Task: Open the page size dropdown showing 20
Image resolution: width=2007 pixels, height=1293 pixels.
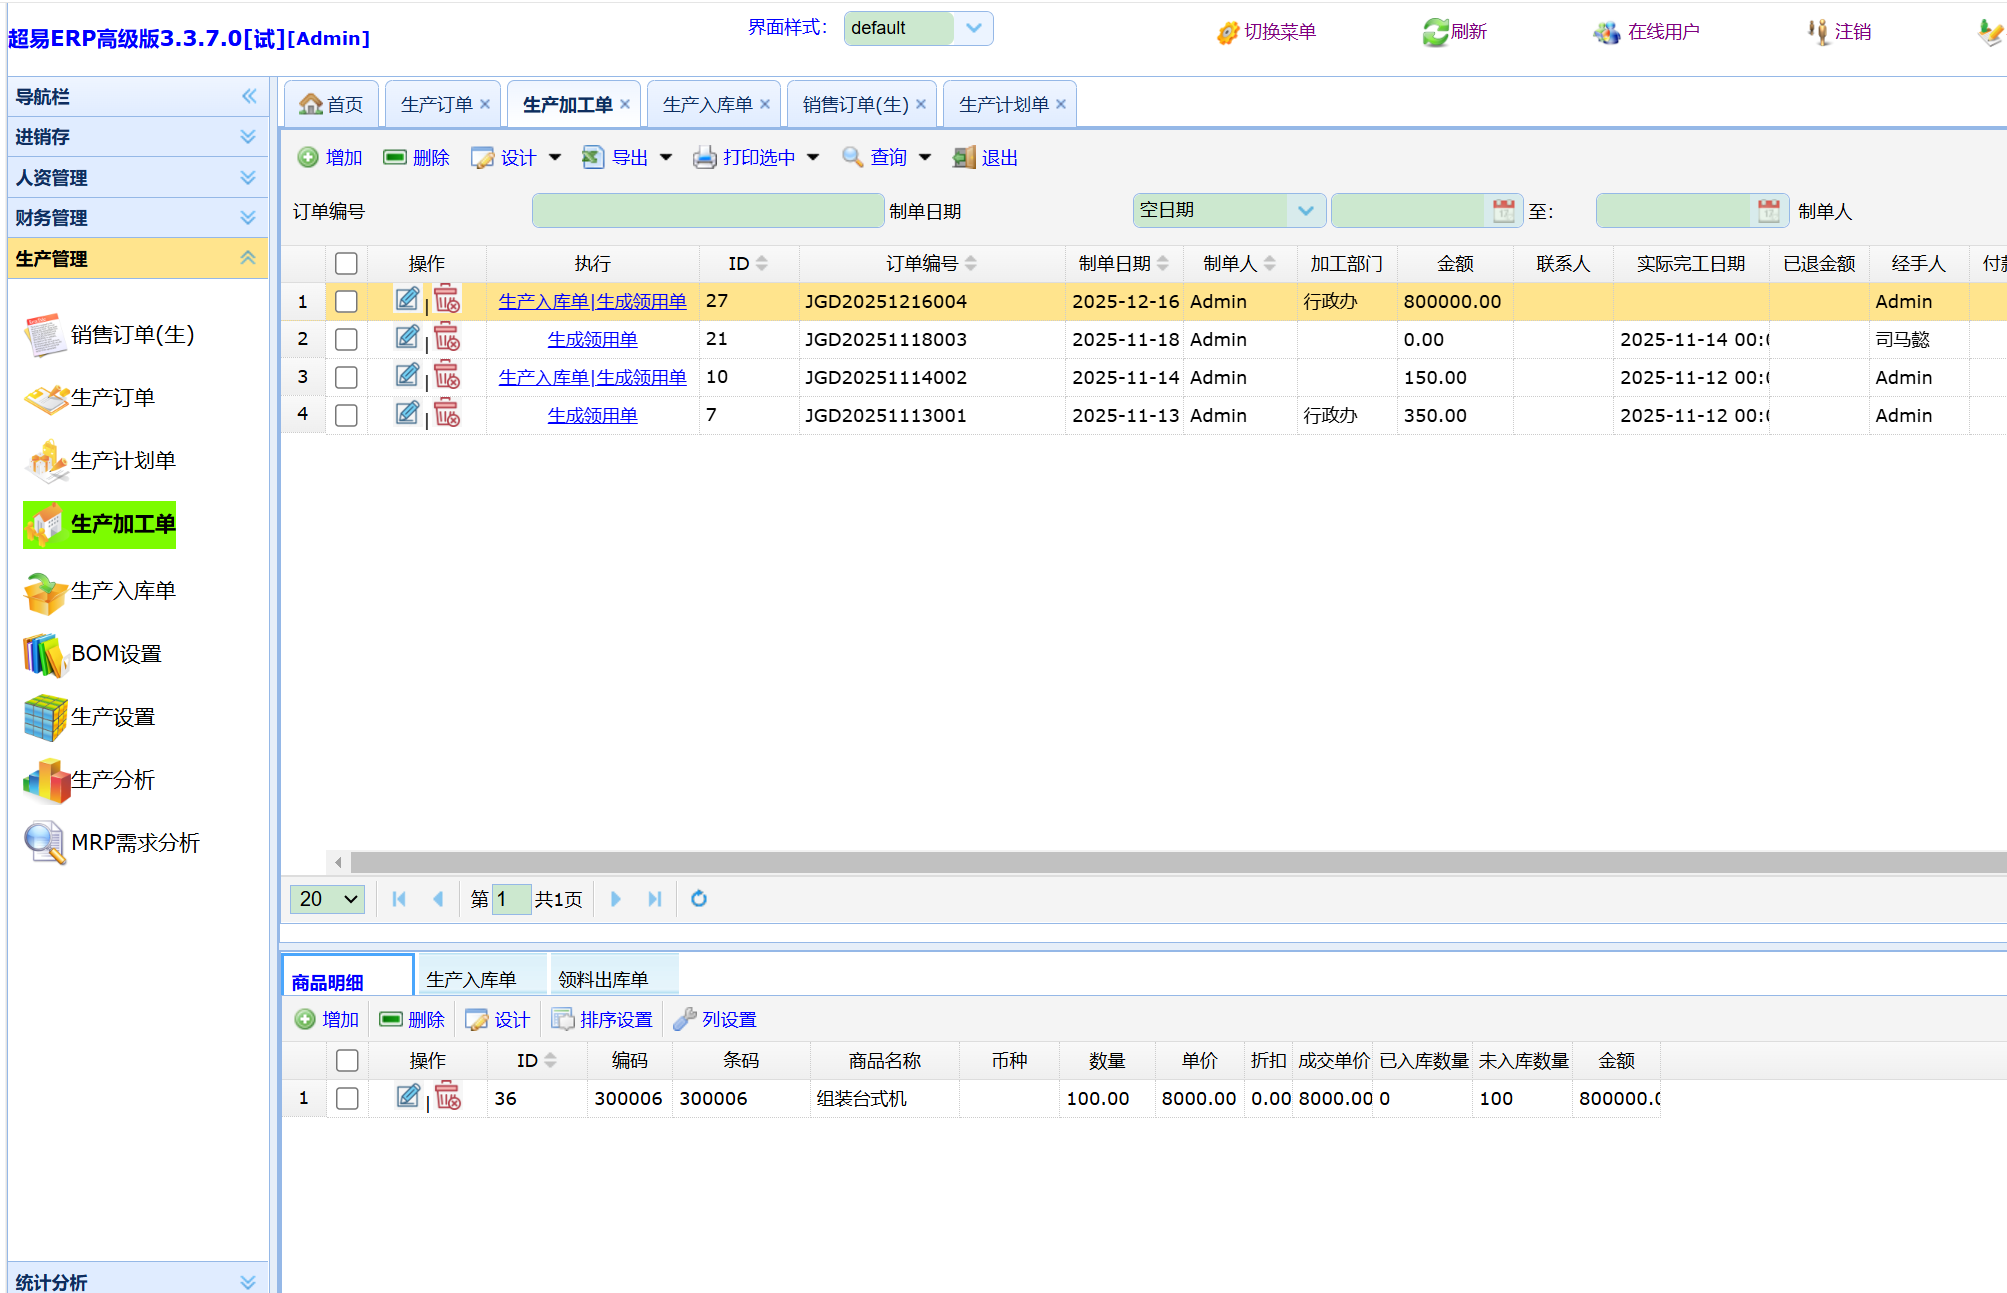Action: (x=328, y=899)
